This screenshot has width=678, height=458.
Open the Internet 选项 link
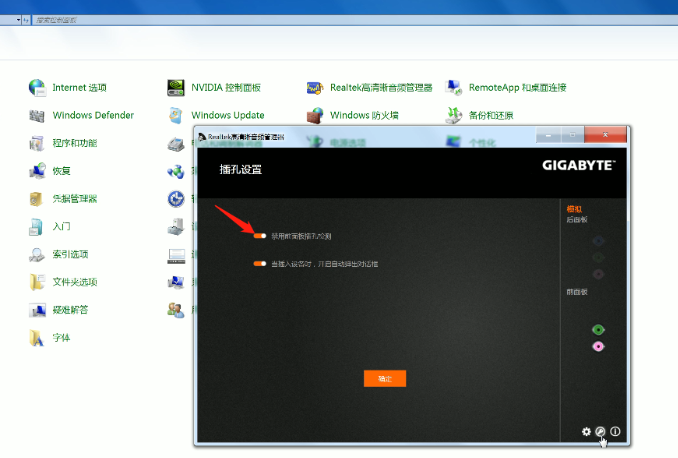[80, 87]
